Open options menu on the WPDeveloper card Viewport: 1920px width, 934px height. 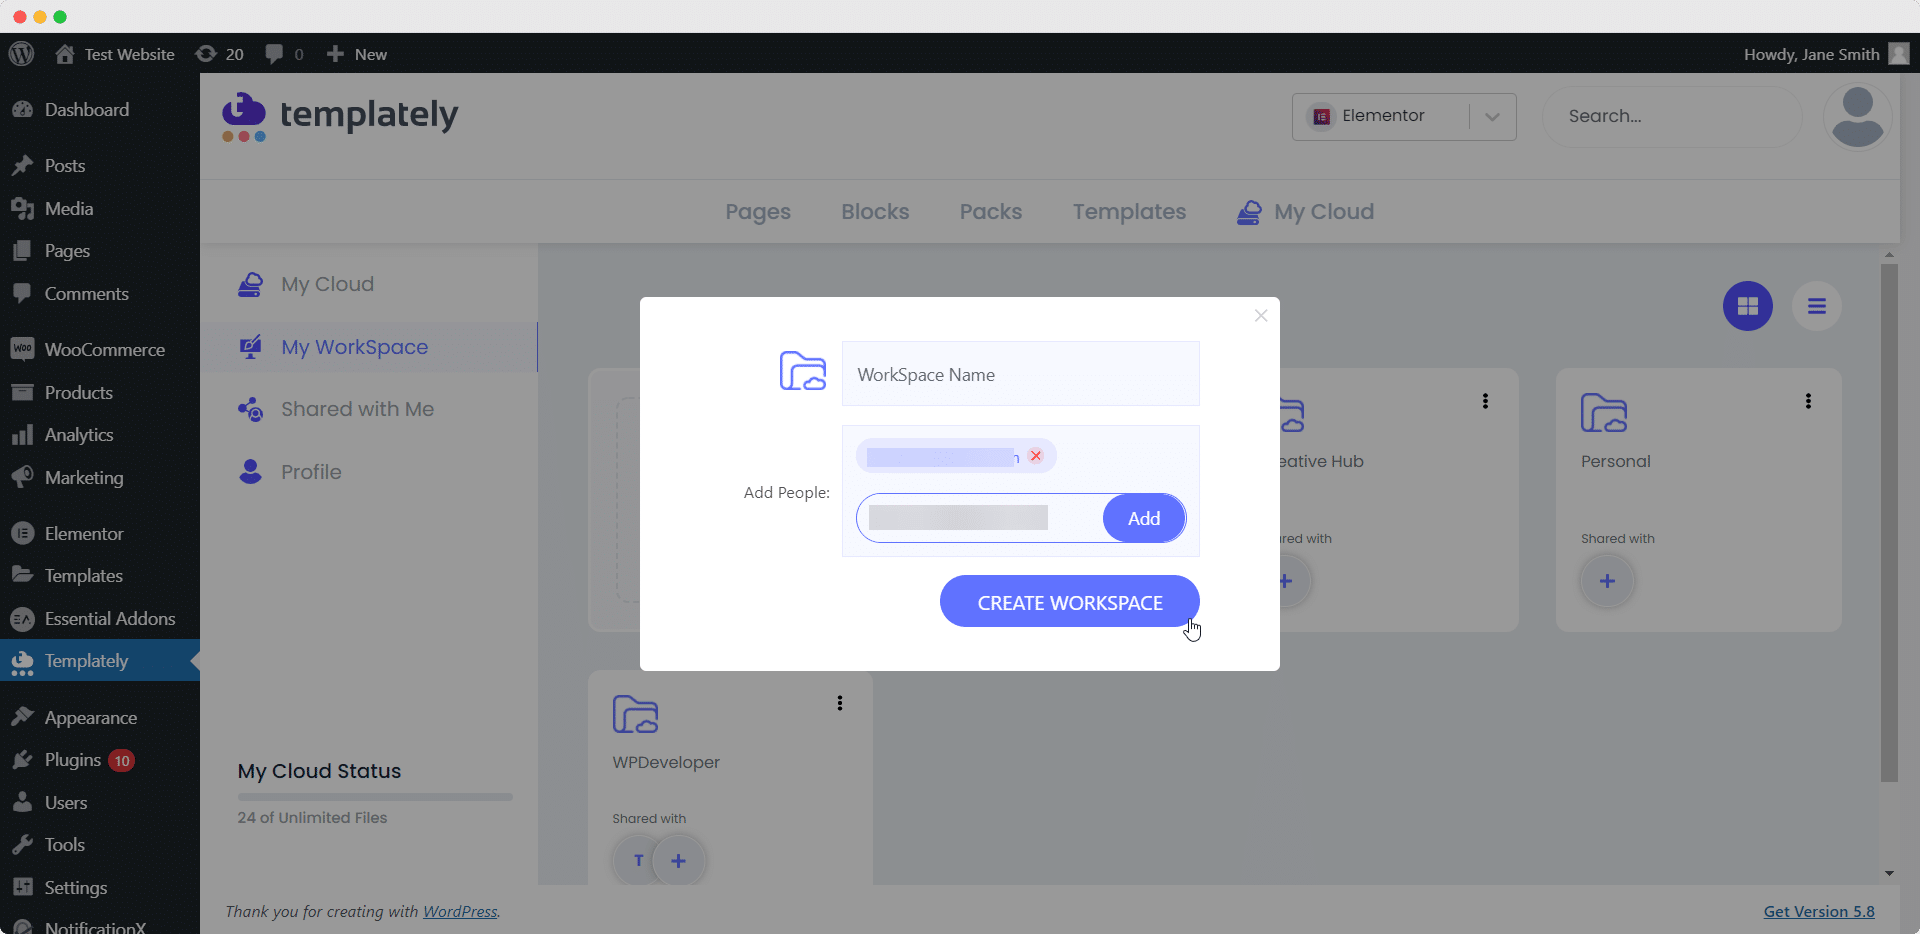pos(839,702)
